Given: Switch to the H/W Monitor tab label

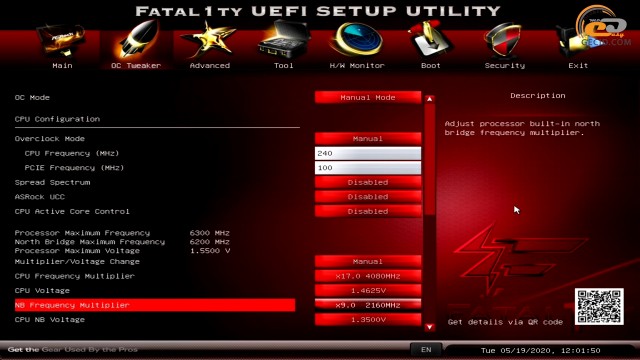Looking at the screenshot, I should pyautogui.click(x=357, y=66).
